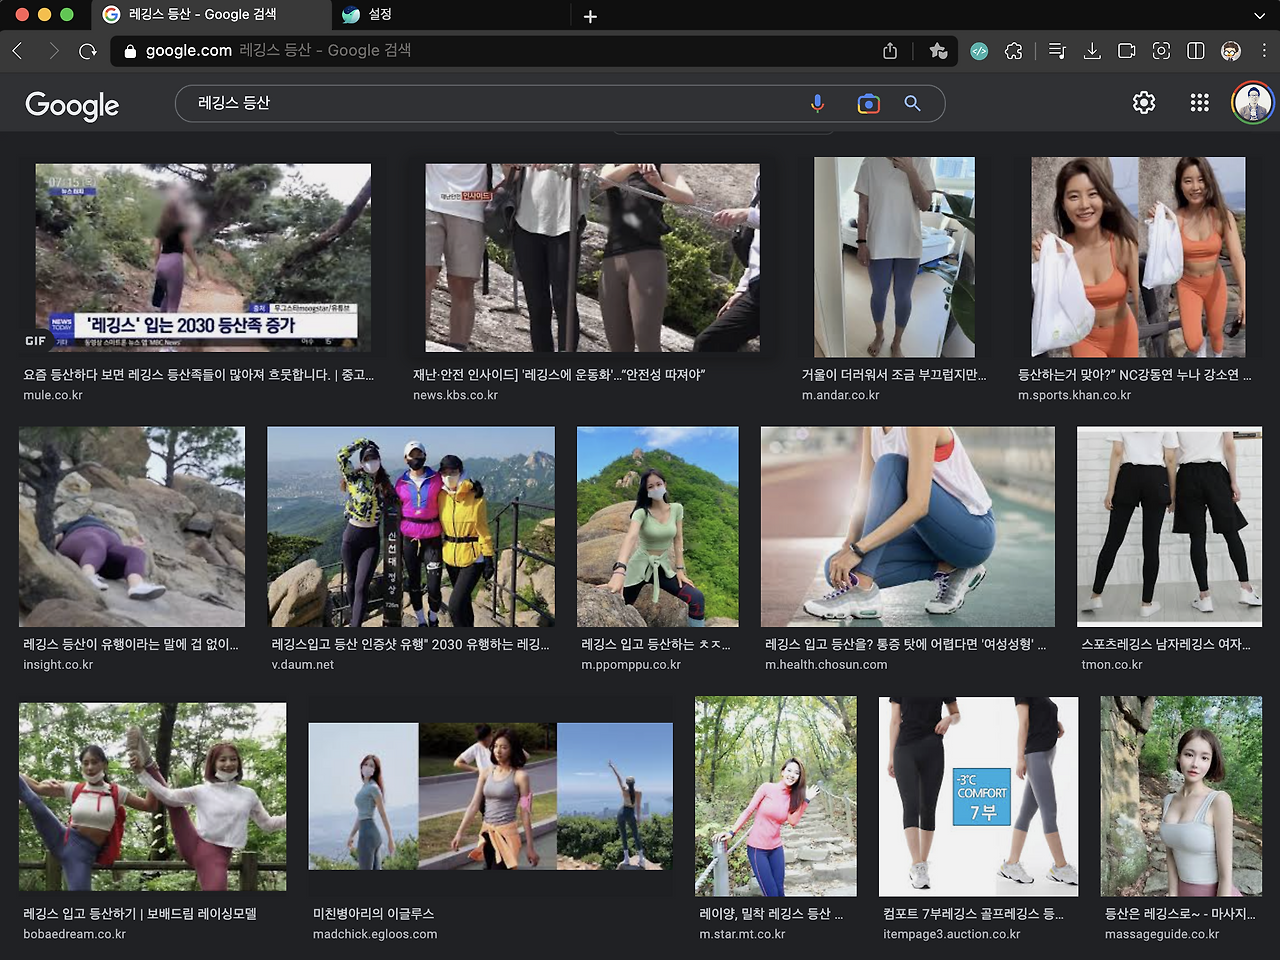1280x960 pixels.
Task: Toggle the split view sidebar icon
Action: pyautogui.click(x=1195, y=51)
